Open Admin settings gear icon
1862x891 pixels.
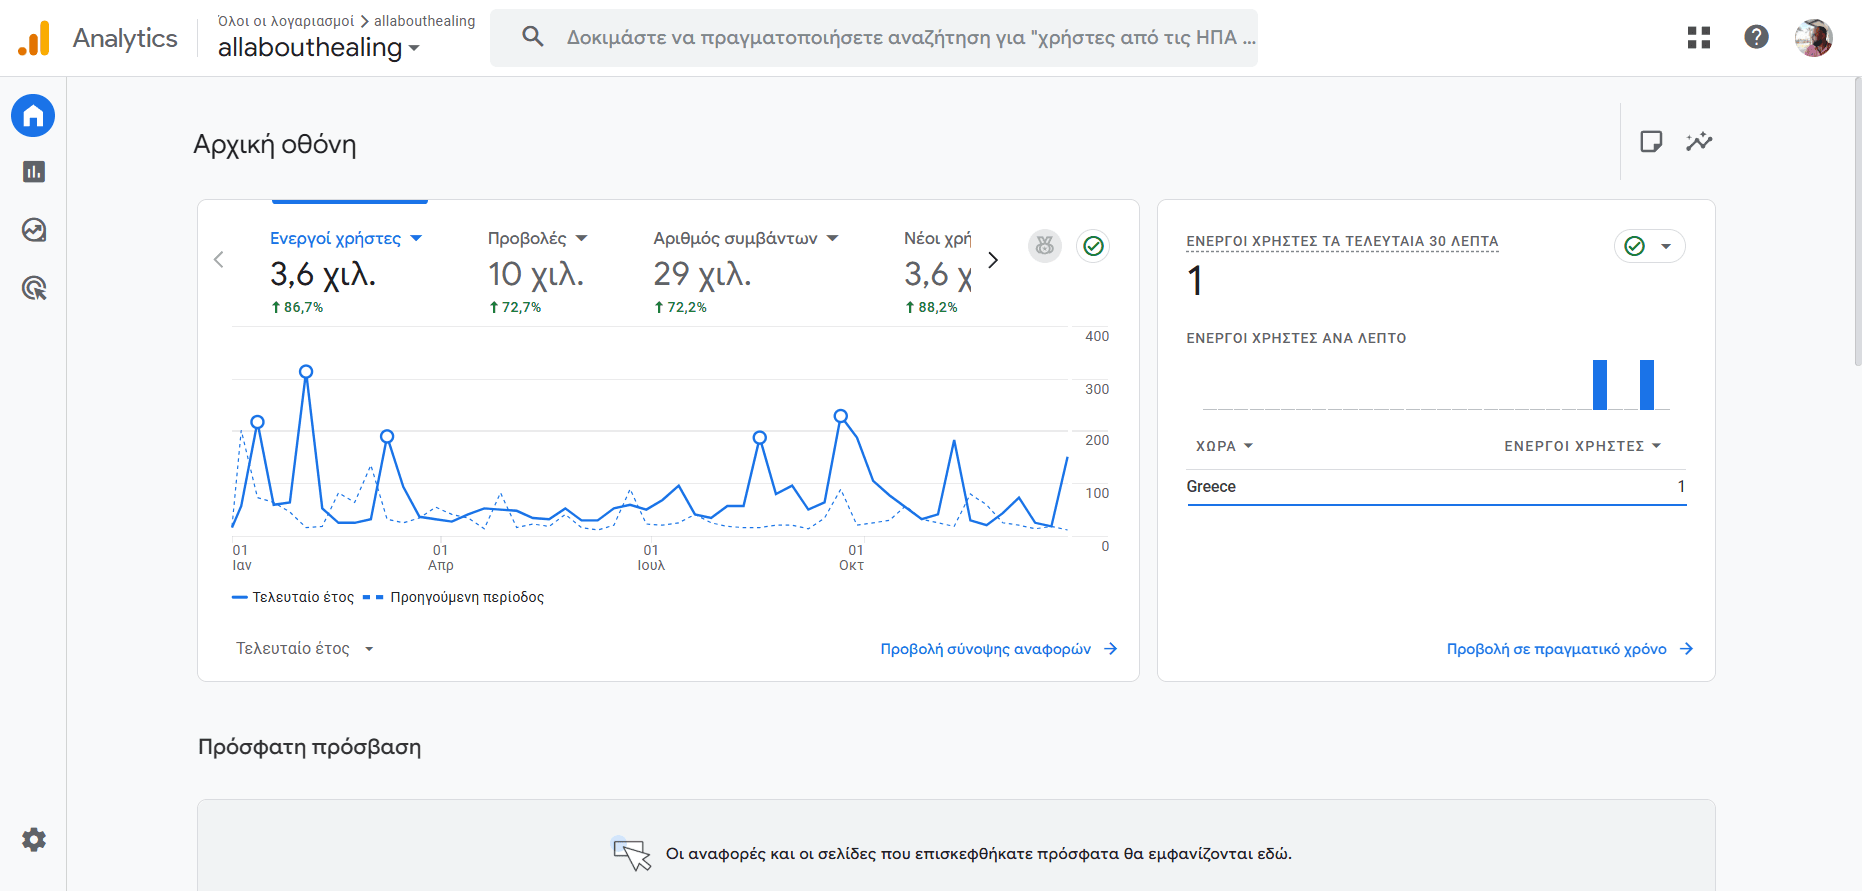click(x=34, y=840)
